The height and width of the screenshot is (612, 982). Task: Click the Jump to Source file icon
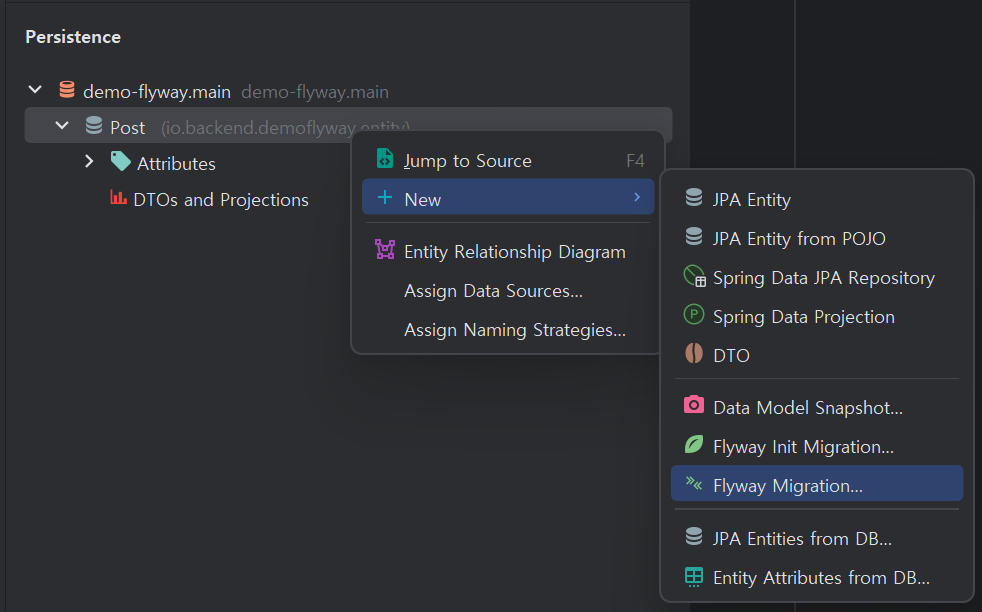pyautogui.click(x=385, y=159)
